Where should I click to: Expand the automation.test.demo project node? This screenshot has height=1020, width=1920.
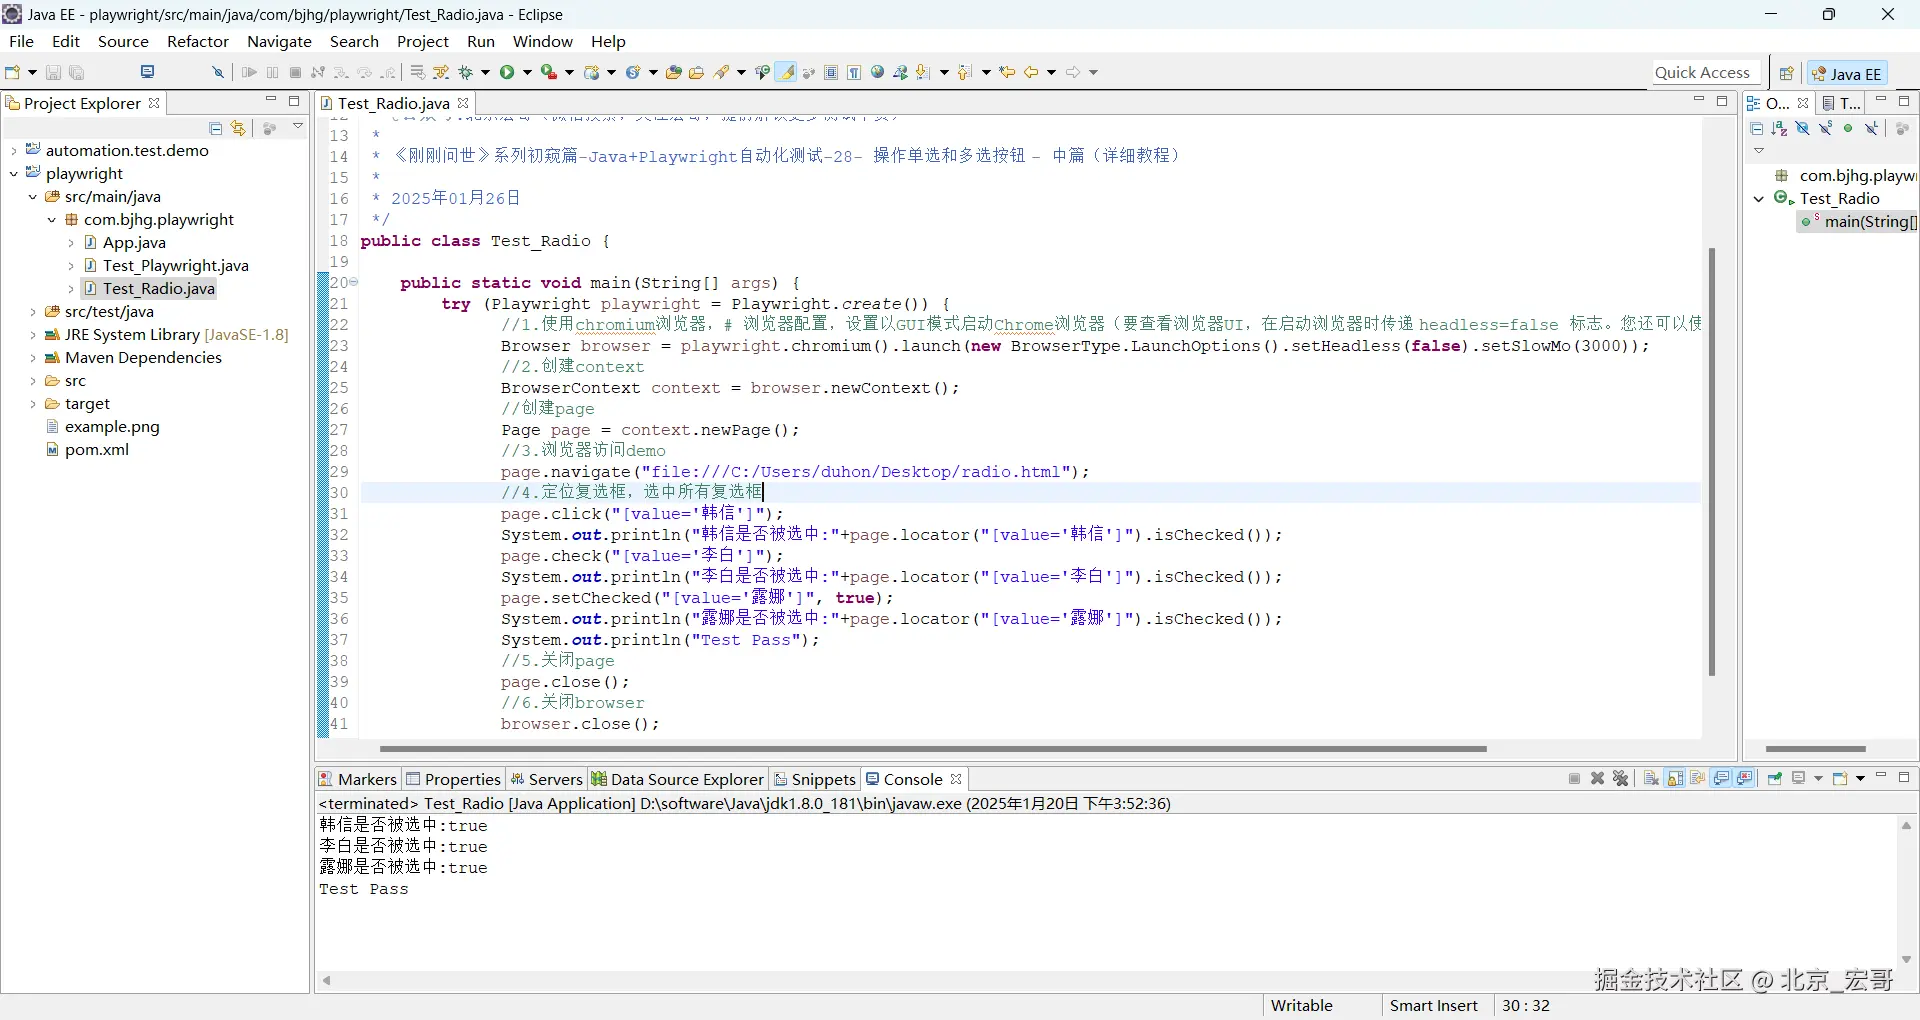[14, 150]
